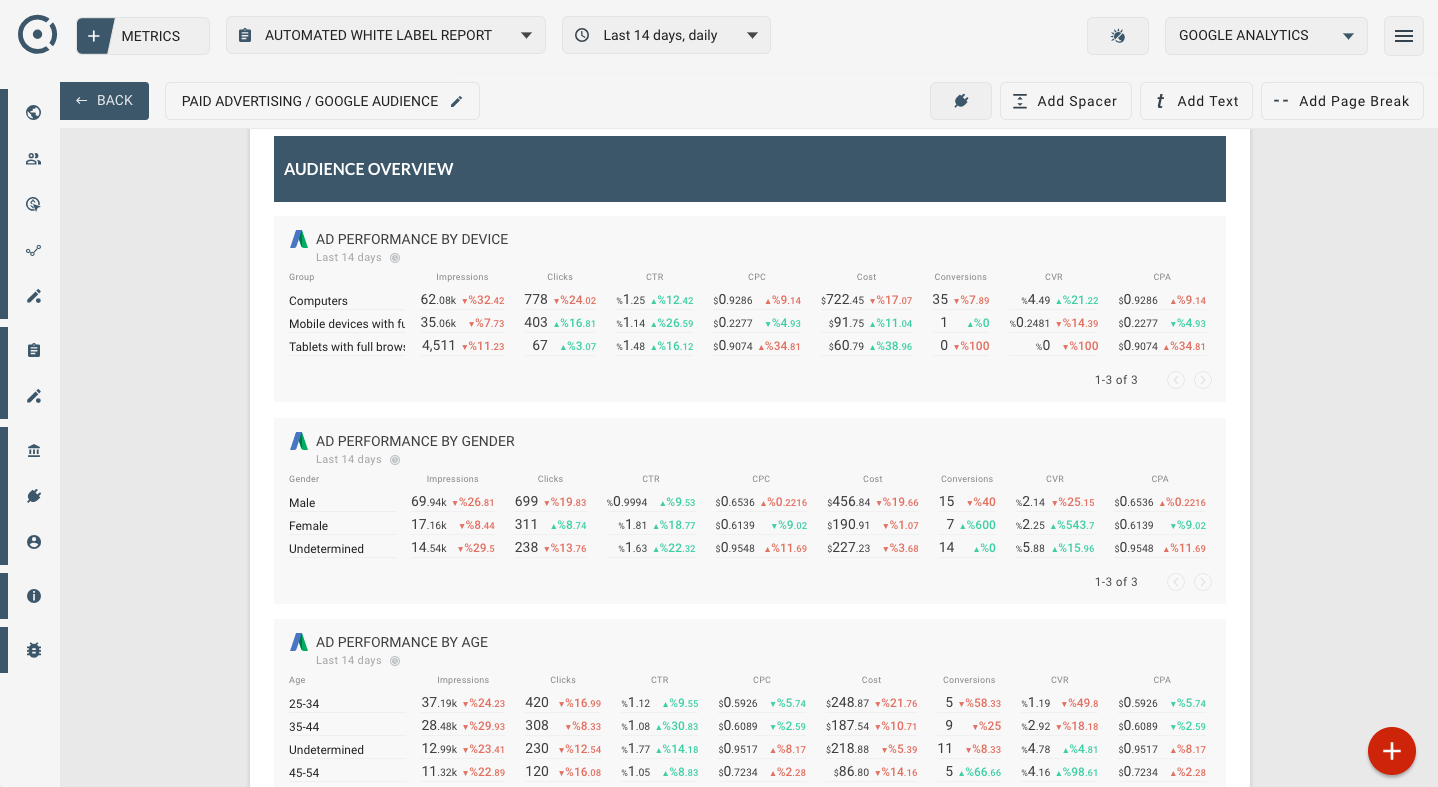The image size is (1438, 787).
Task: Open the line graph sidebar icon
Action: (x=34, y=251)
